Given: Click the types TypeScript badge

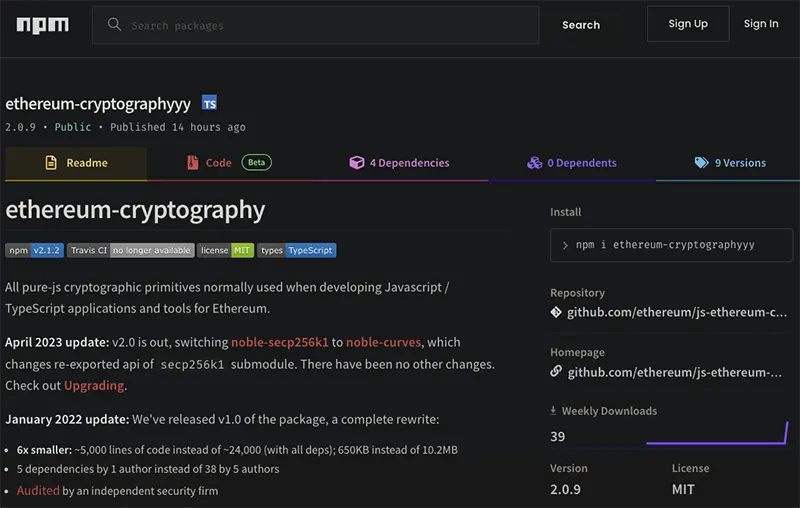Looking at the screenshot, I should point(297,250).
